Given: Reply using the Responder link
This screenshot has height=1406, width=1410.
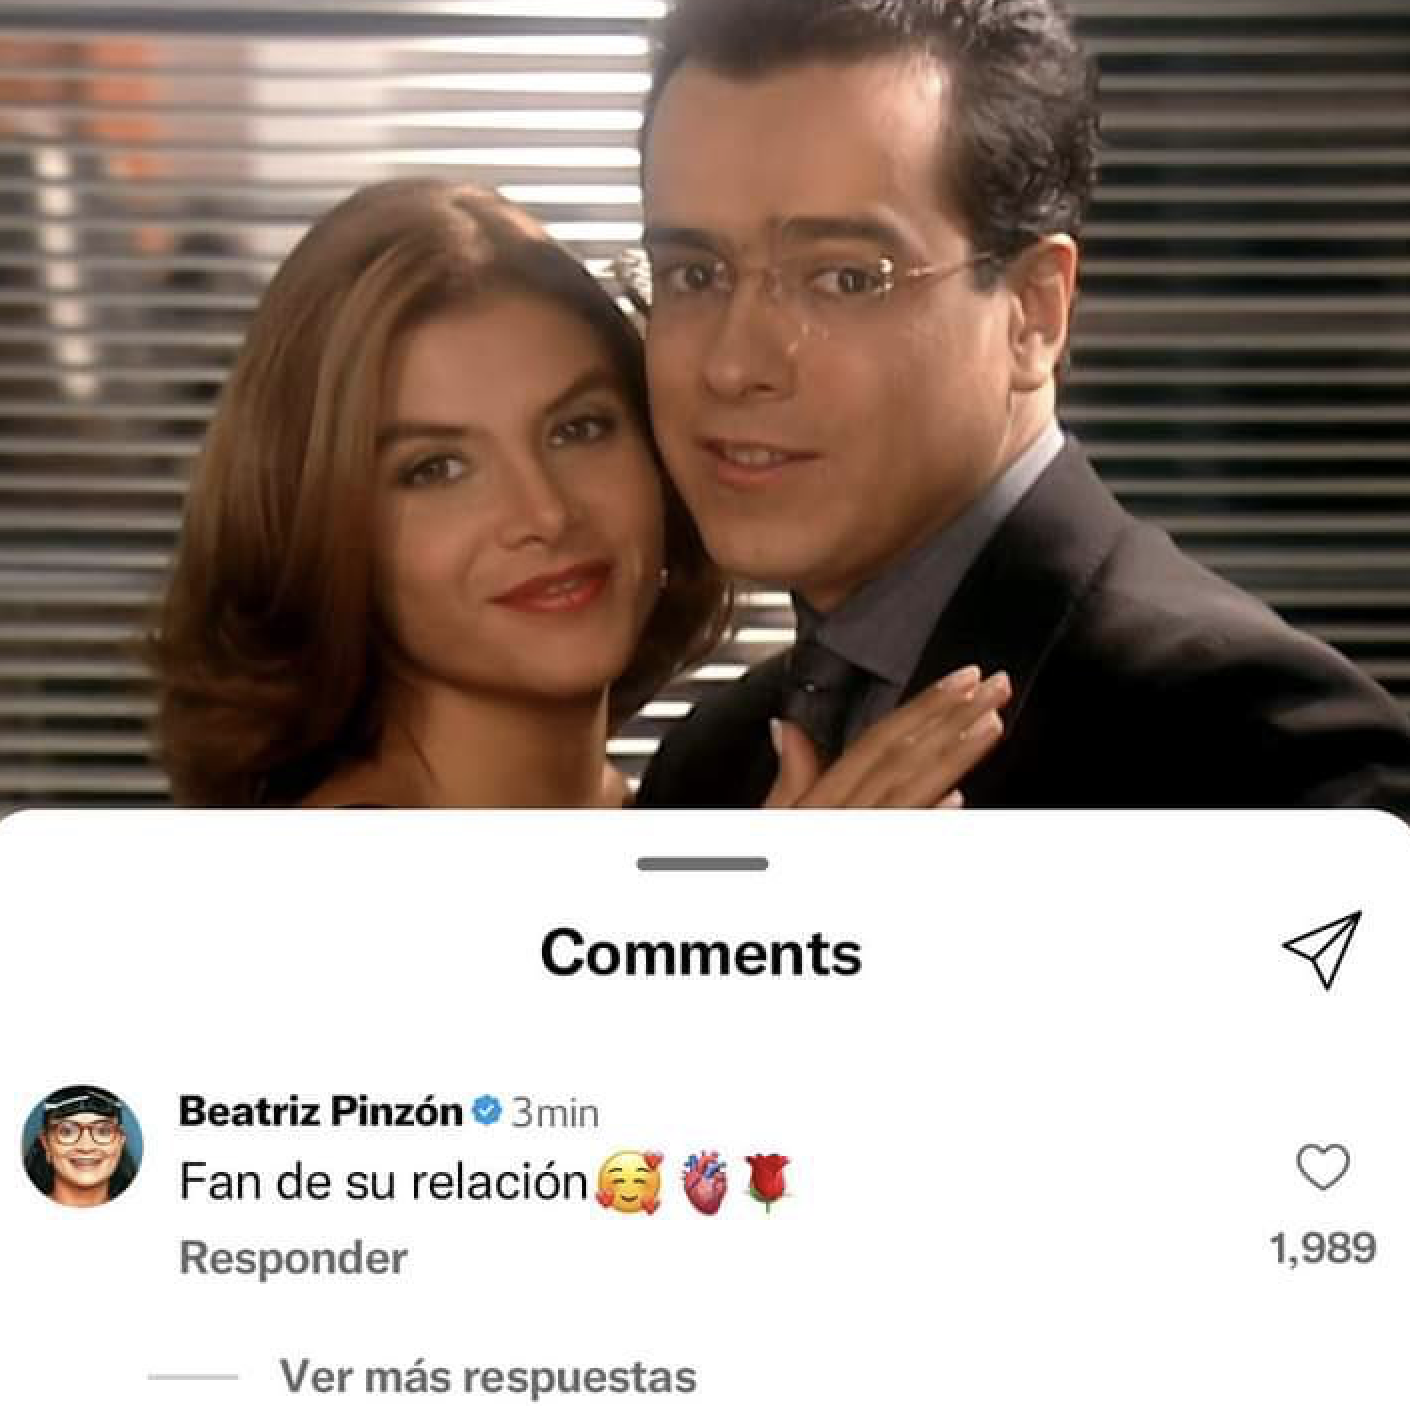Looking at the screenshot, I should click(293, 1258).
